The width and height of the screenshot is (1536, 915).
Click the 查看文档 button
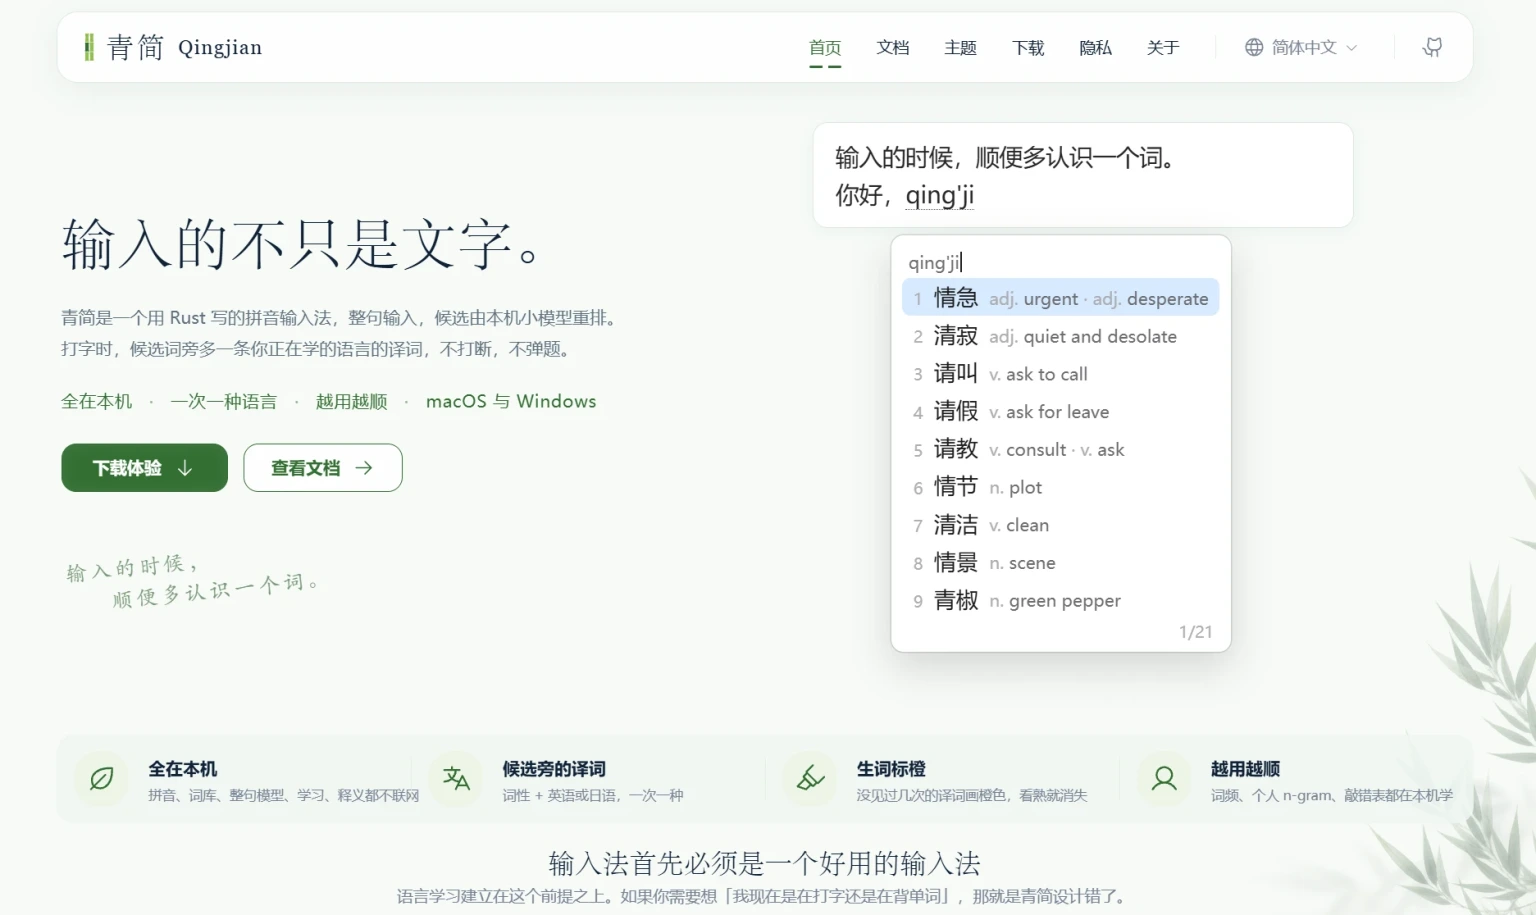(x=323, y=468)
